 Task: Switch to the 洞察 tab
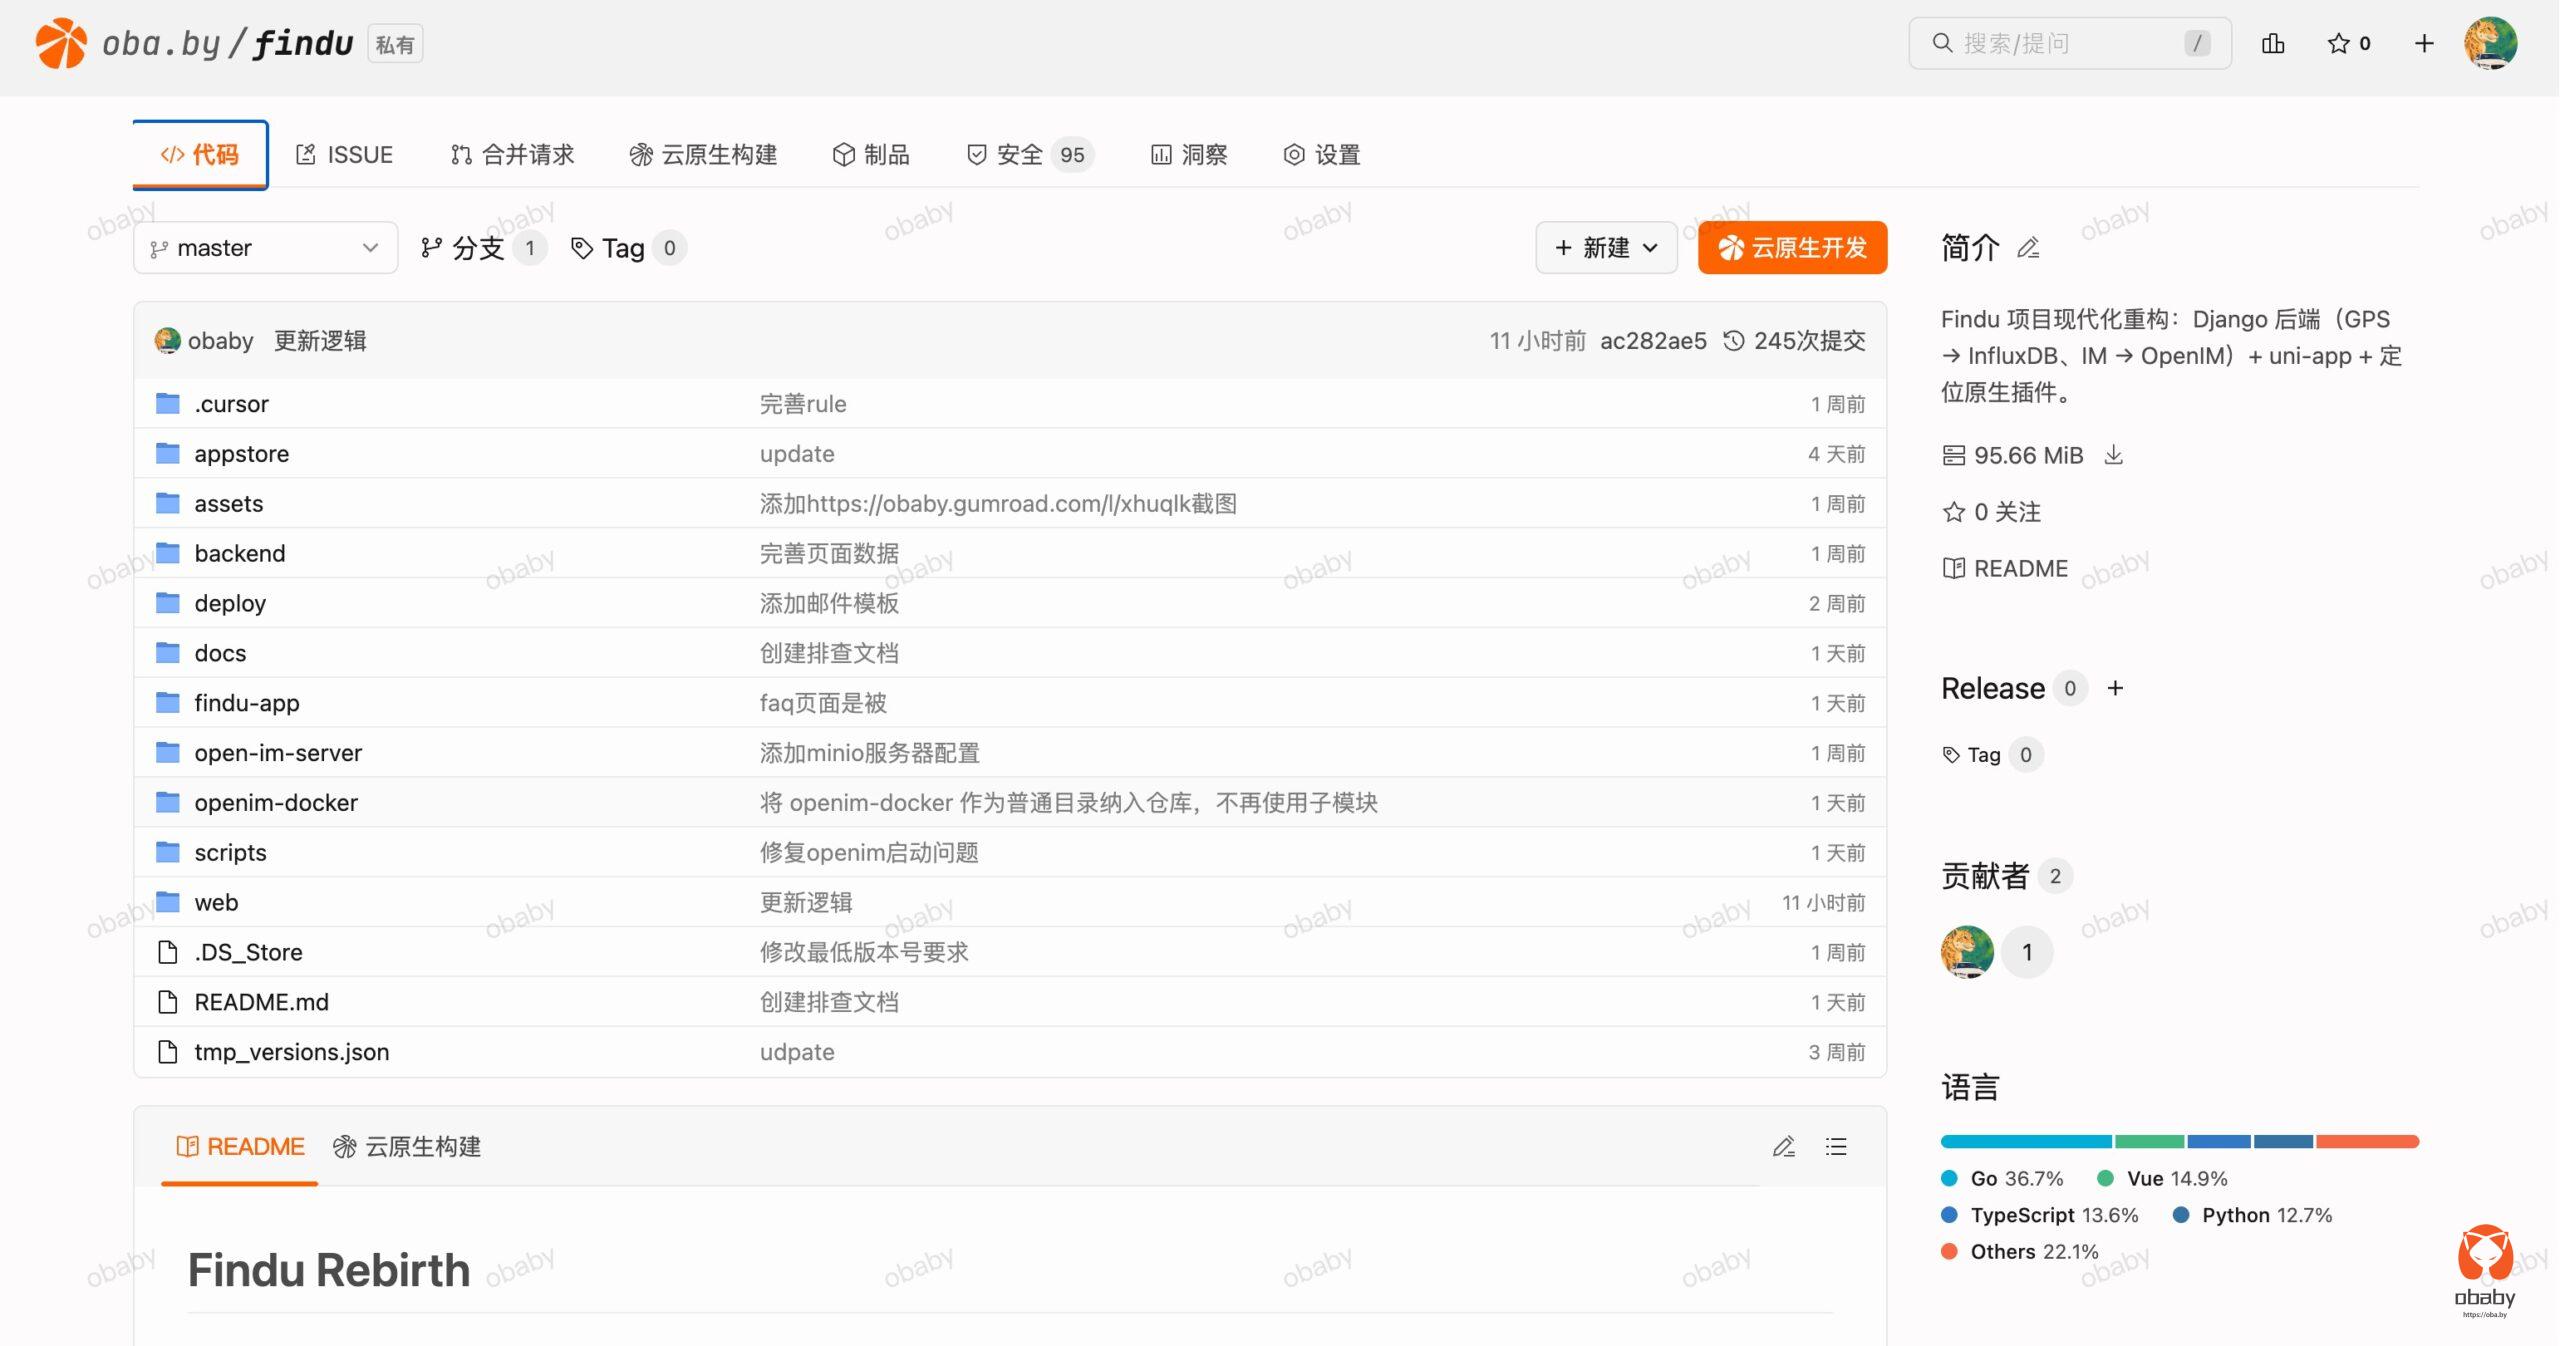(x=1189, y=154)
